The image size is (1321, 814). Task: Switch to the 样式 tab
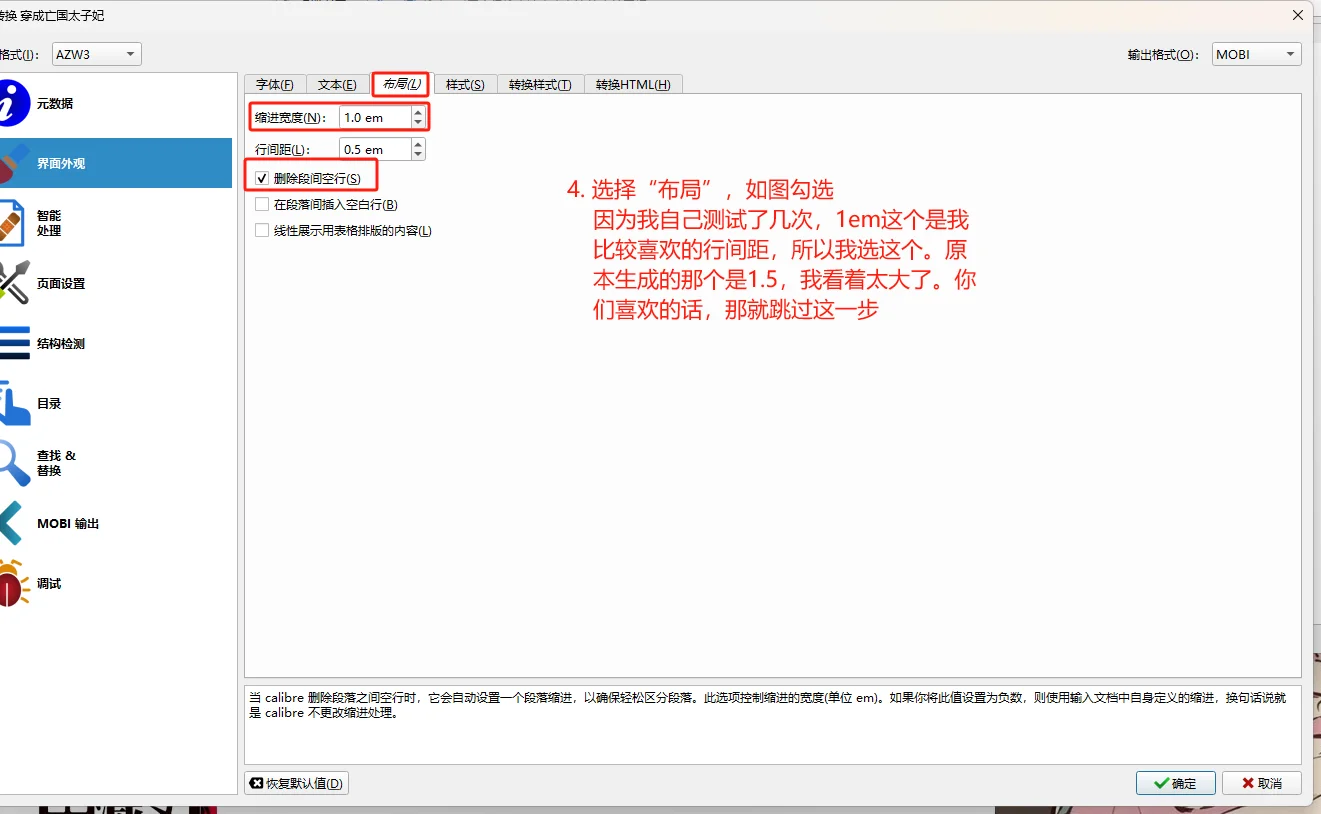465,84
